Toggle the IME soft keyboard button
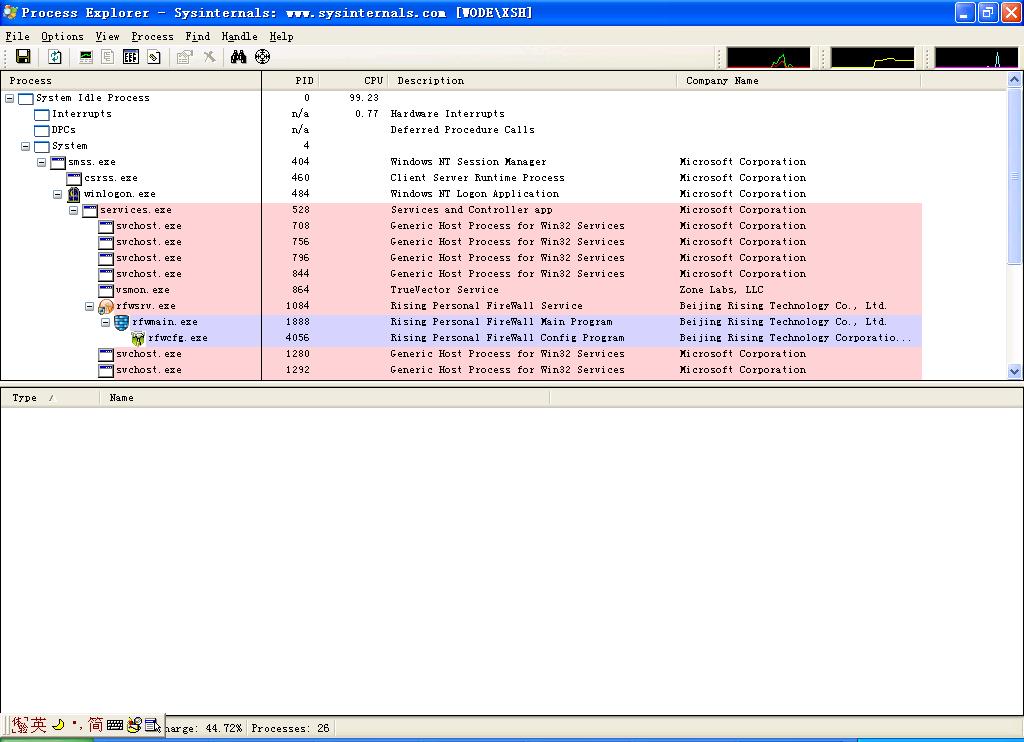 115,724
